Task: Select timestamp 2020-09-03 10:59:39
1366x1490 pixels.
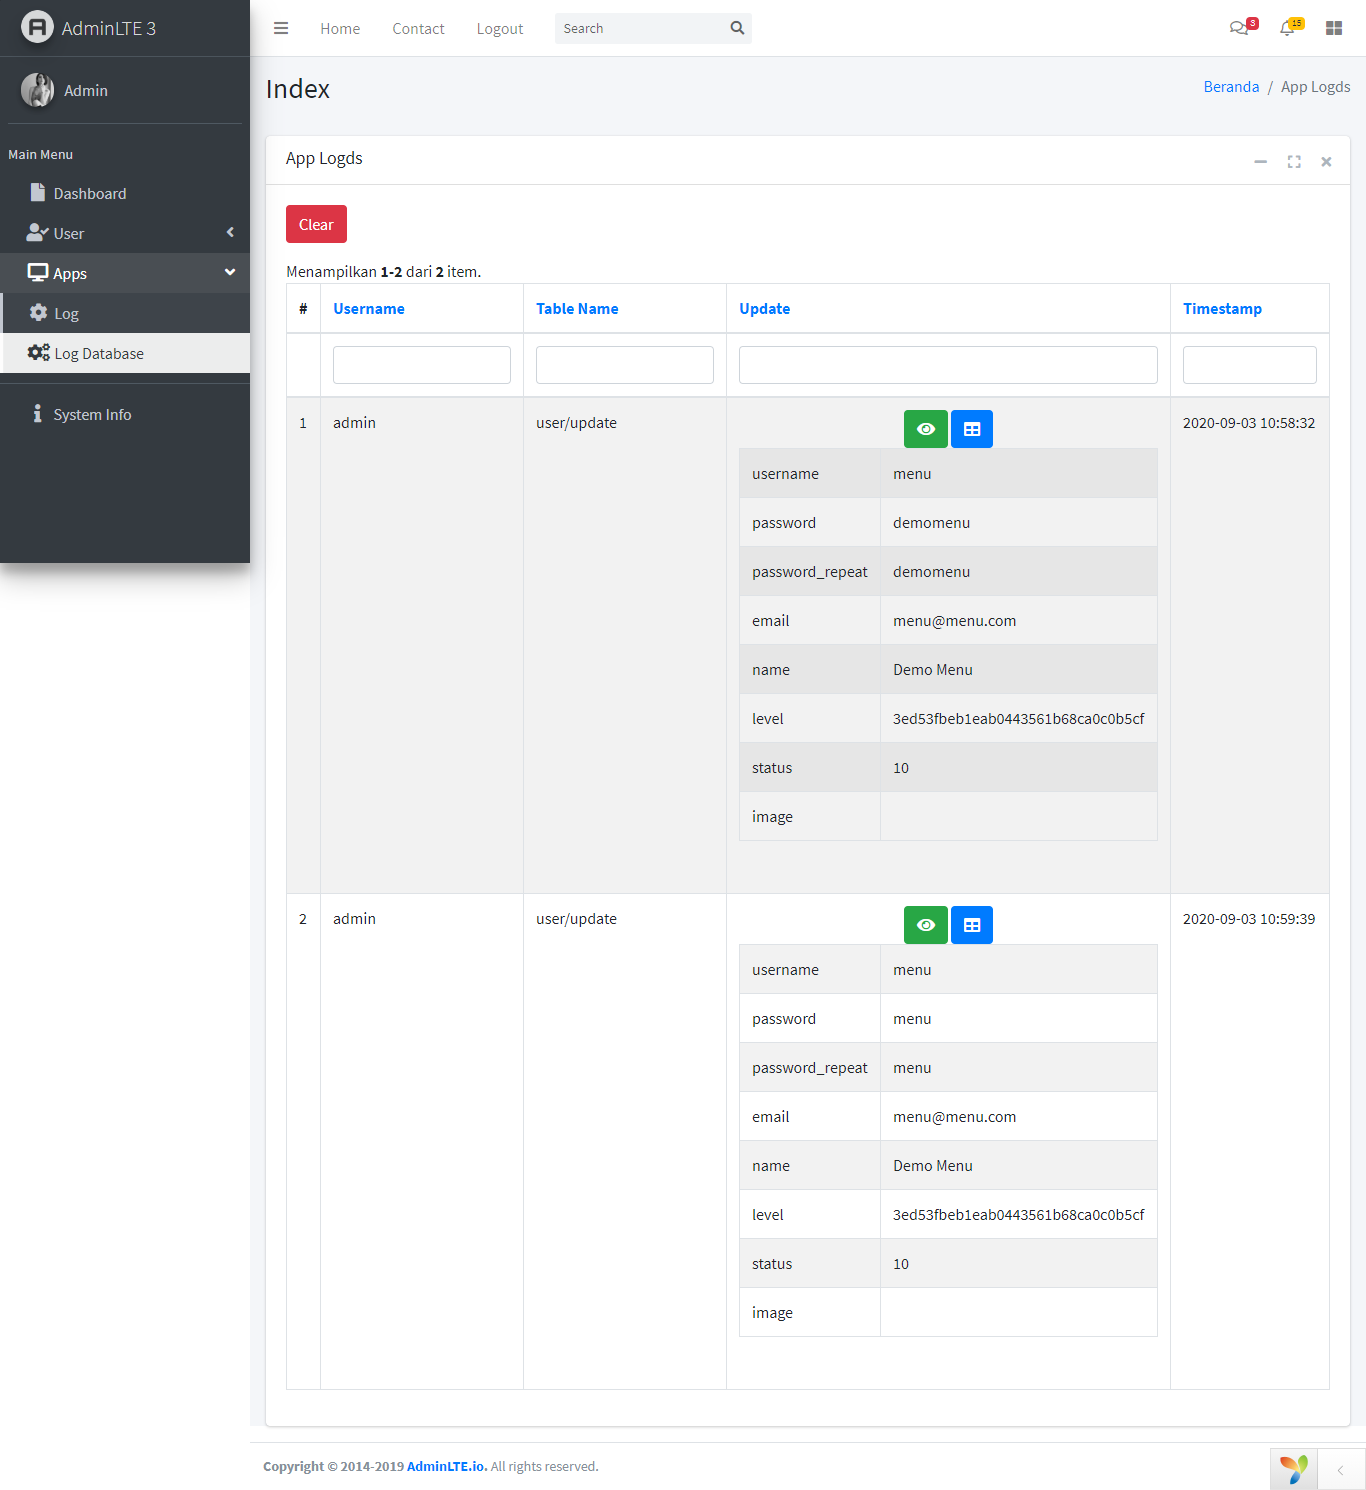Action: (1249, 919)
